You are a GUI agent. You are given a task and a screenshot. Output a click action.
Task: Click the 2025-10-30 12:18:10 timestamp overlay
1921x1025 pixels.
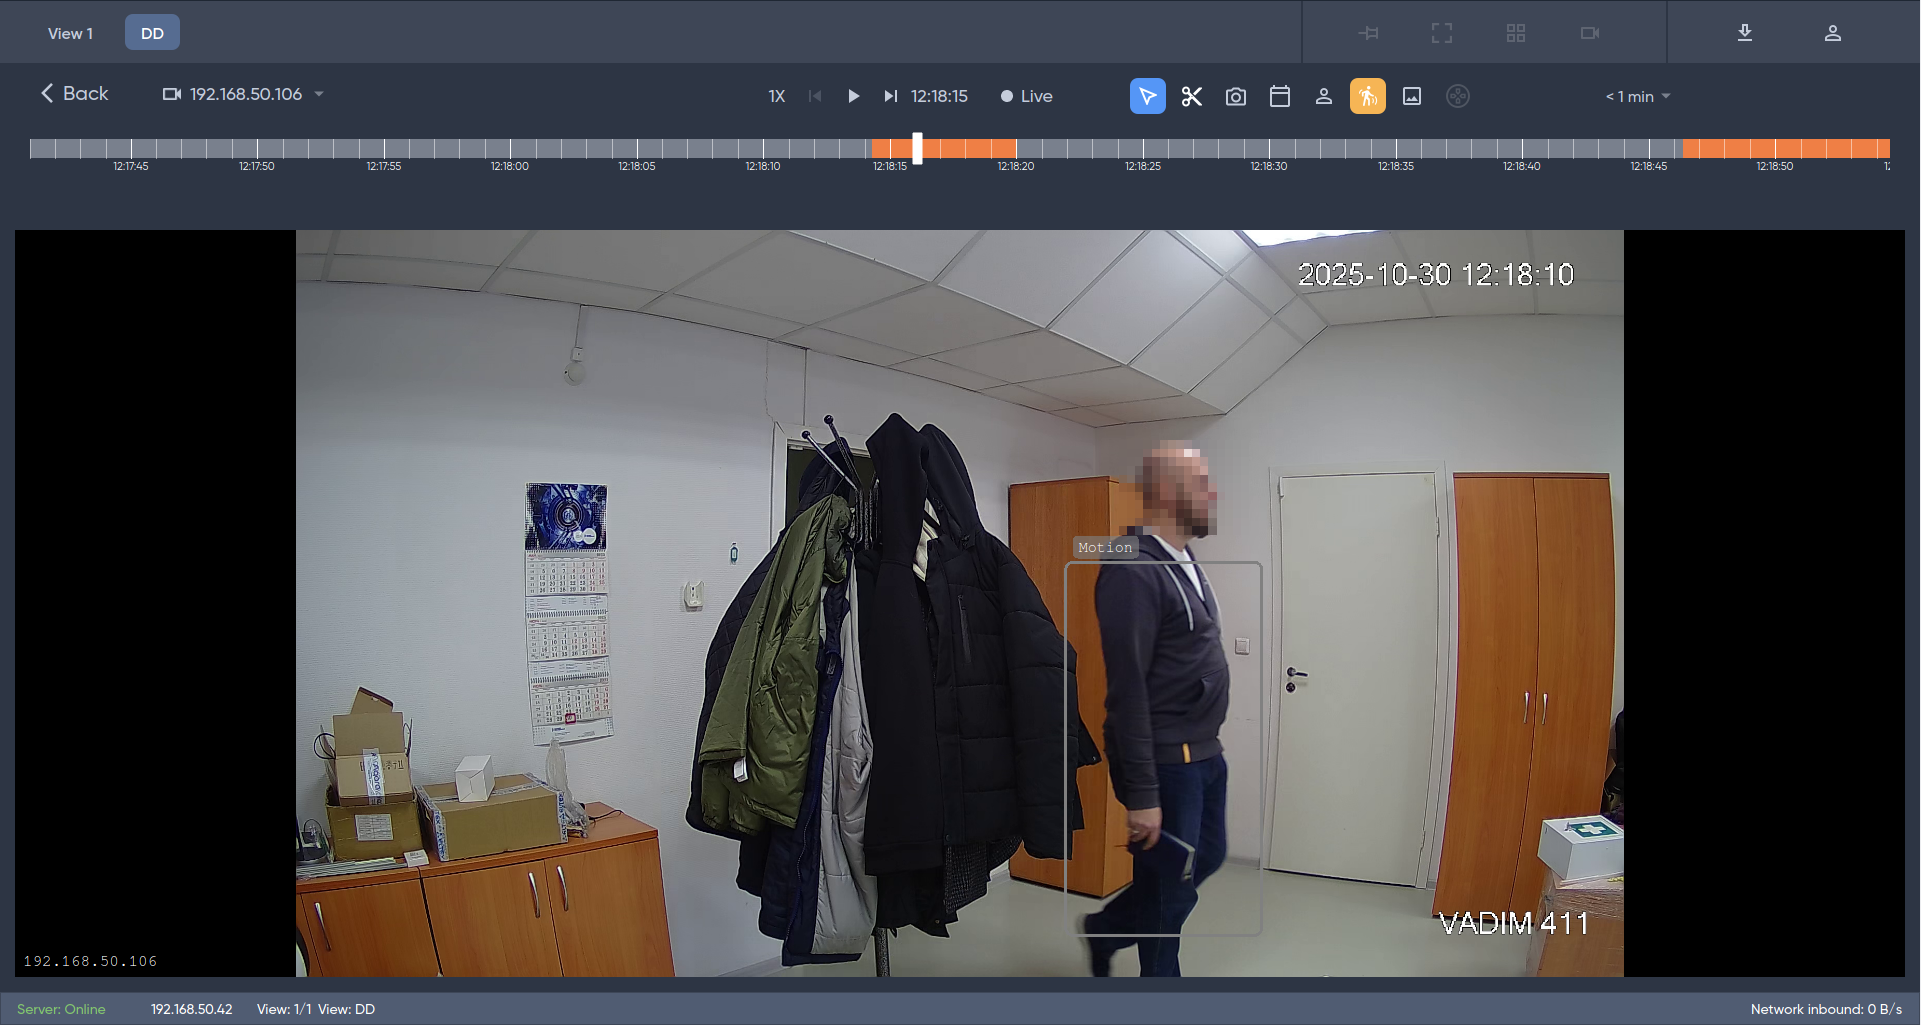tap(1436, 275)
